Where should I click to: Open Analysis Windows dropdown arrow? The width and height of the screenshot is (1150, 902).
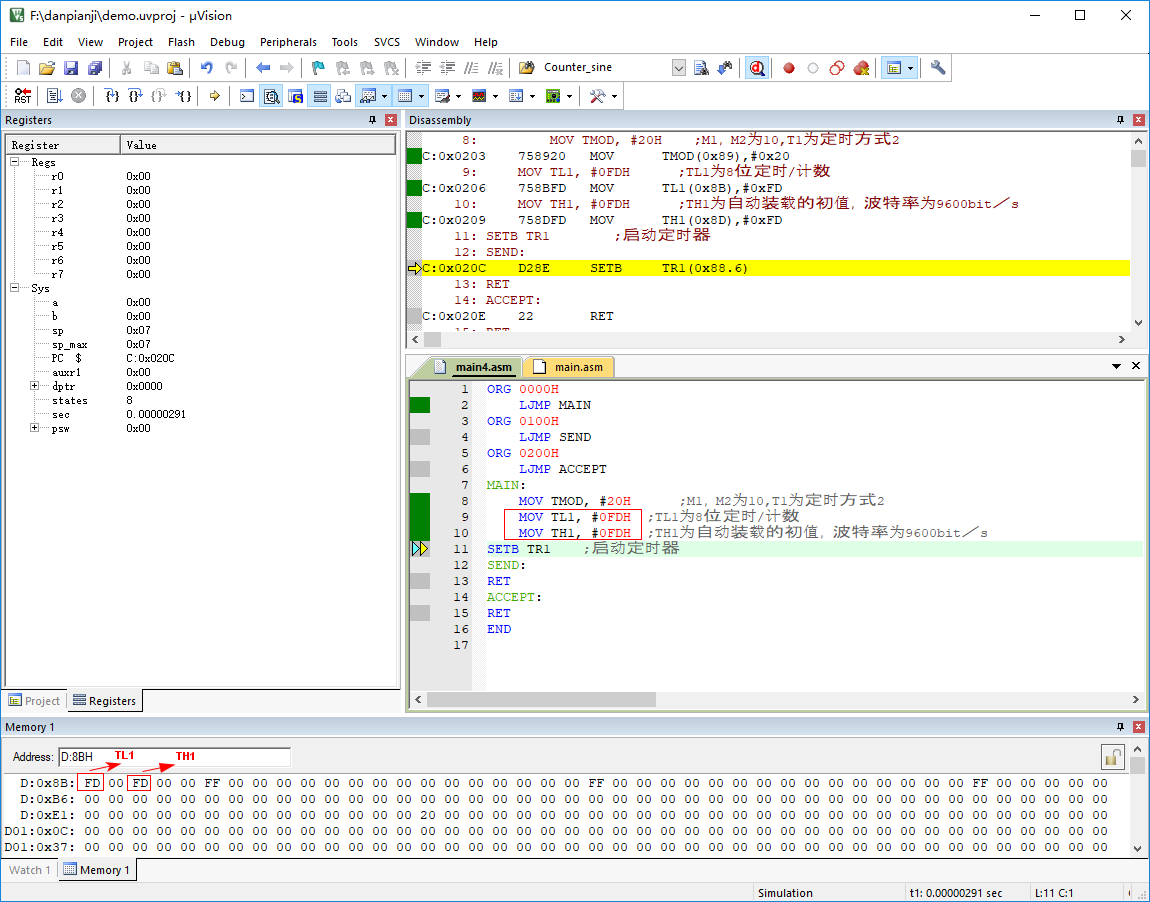tap(495, 96)
